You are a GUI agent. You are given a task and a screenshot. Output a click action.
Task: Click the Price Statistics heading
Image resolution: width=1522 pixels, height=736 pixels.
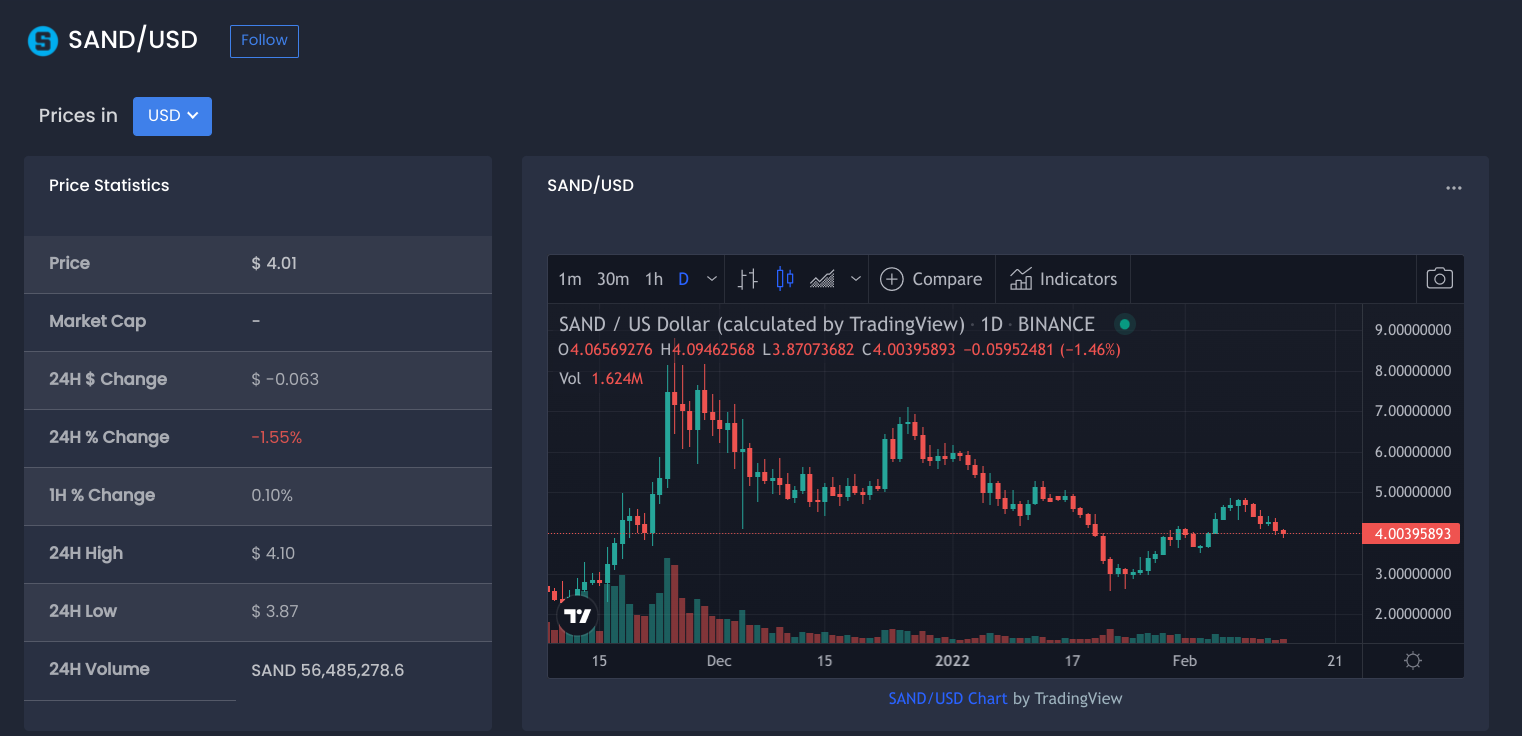point(109,185)
